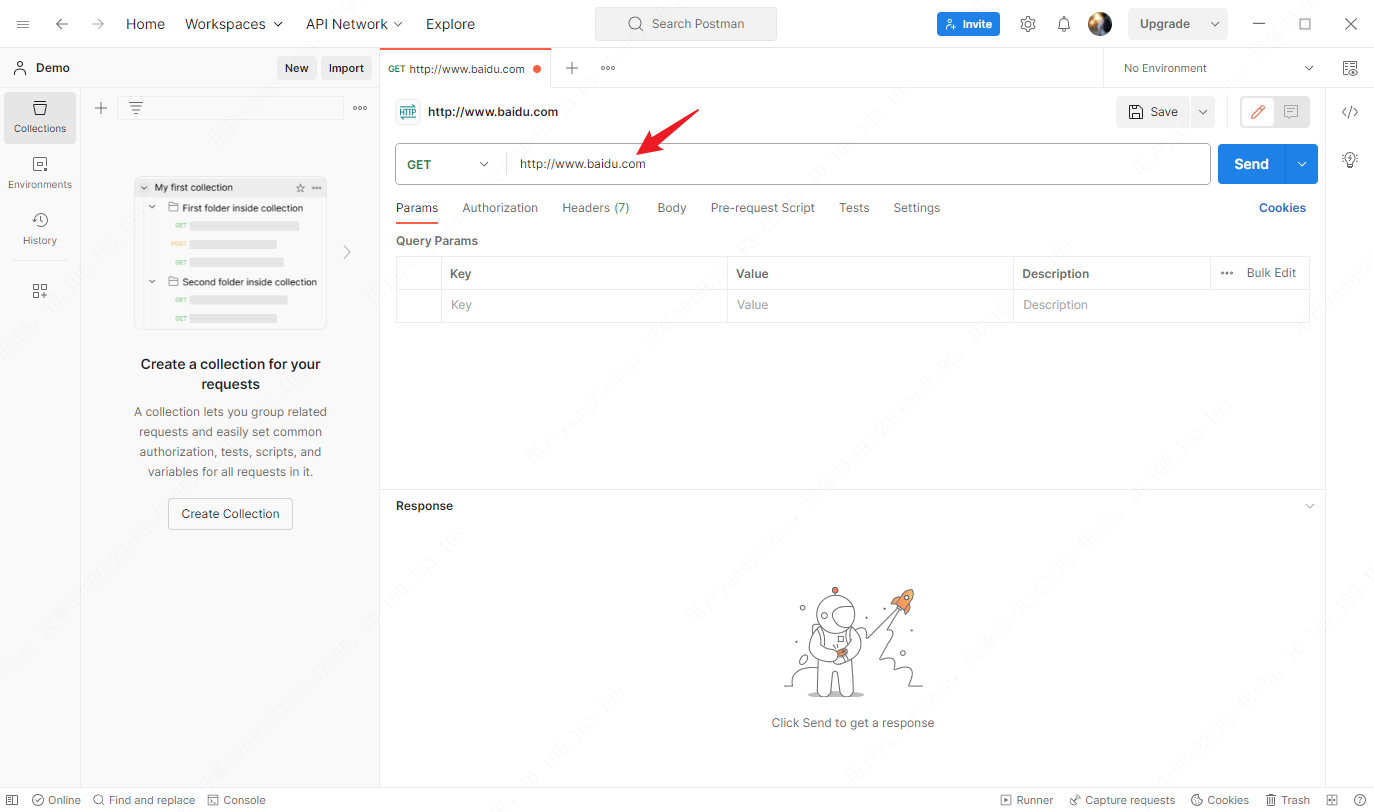
Task: Open the configure workspace sidebar icon
Action: click(40, 291)
